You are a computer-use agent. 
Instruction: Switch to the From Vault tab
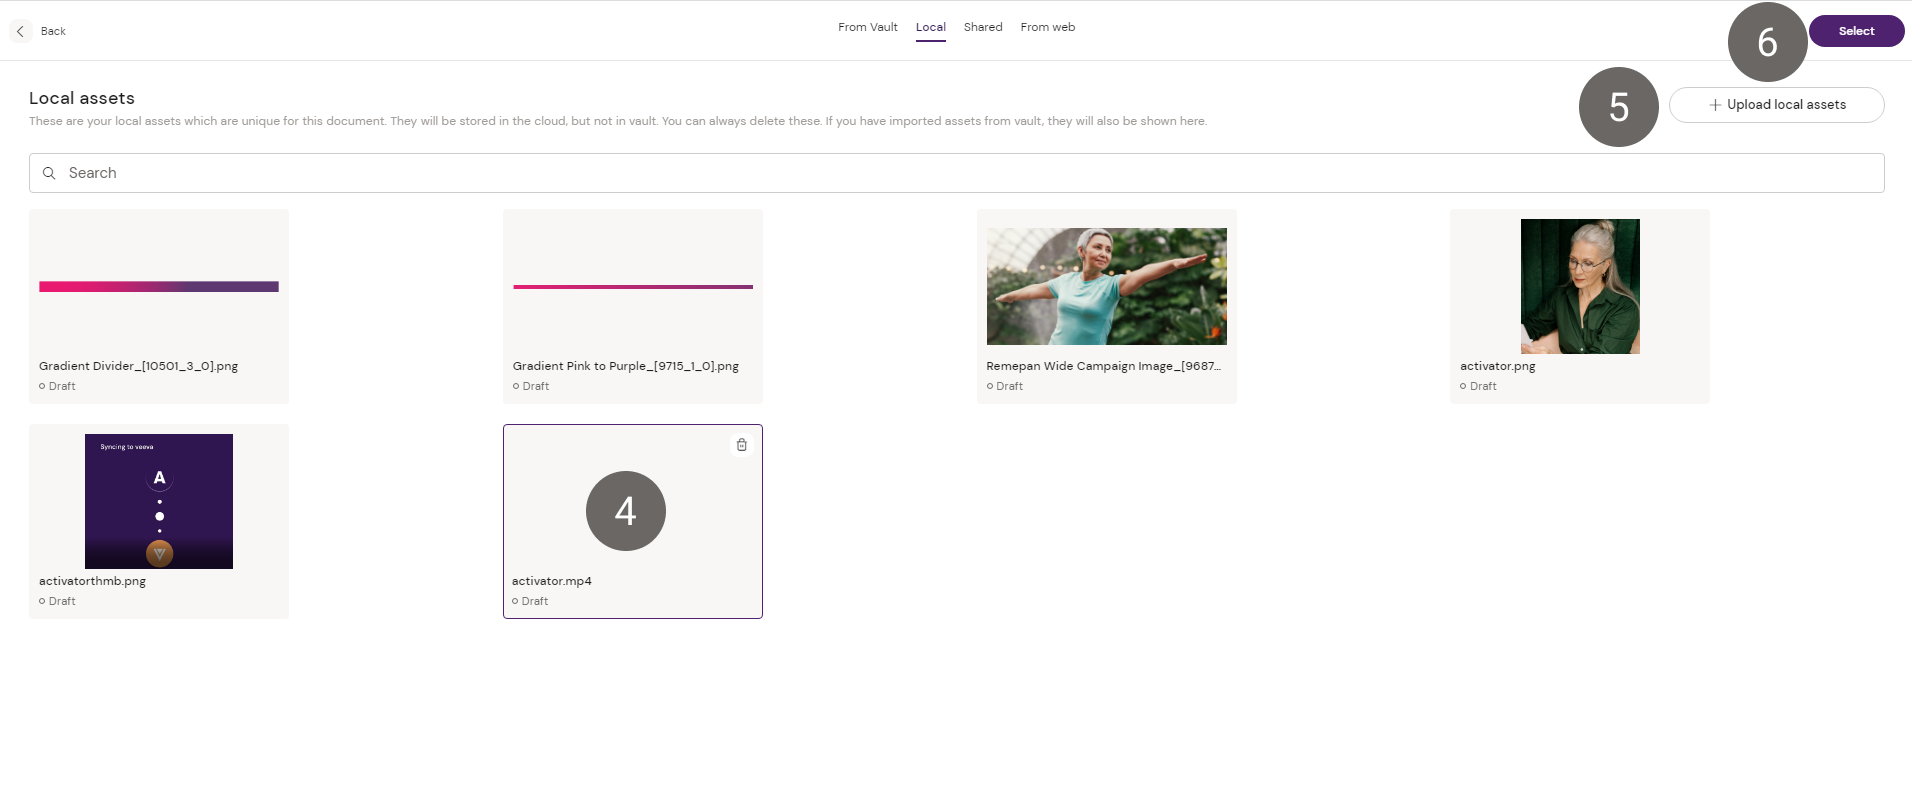tap(867, 27)
